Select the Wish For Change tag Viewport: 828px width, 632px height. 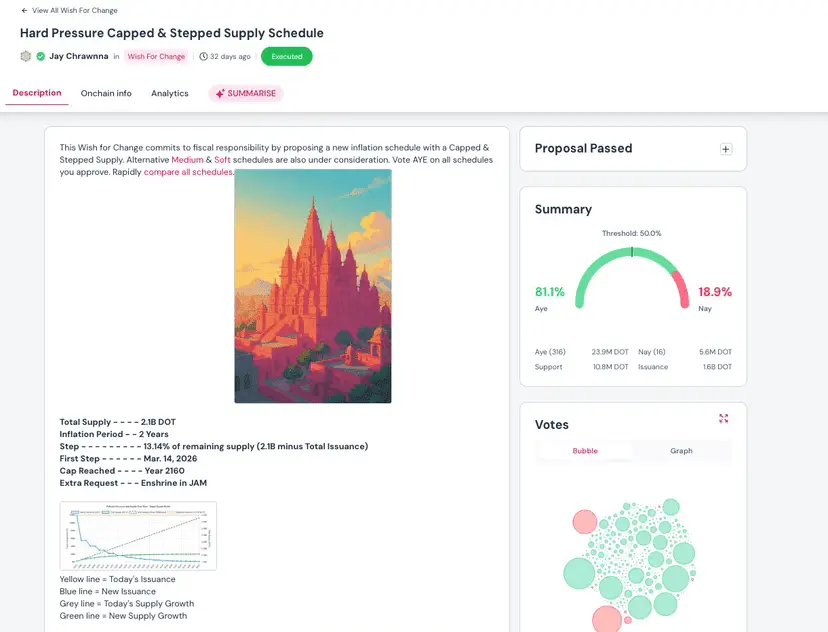(x=156, y=56)
